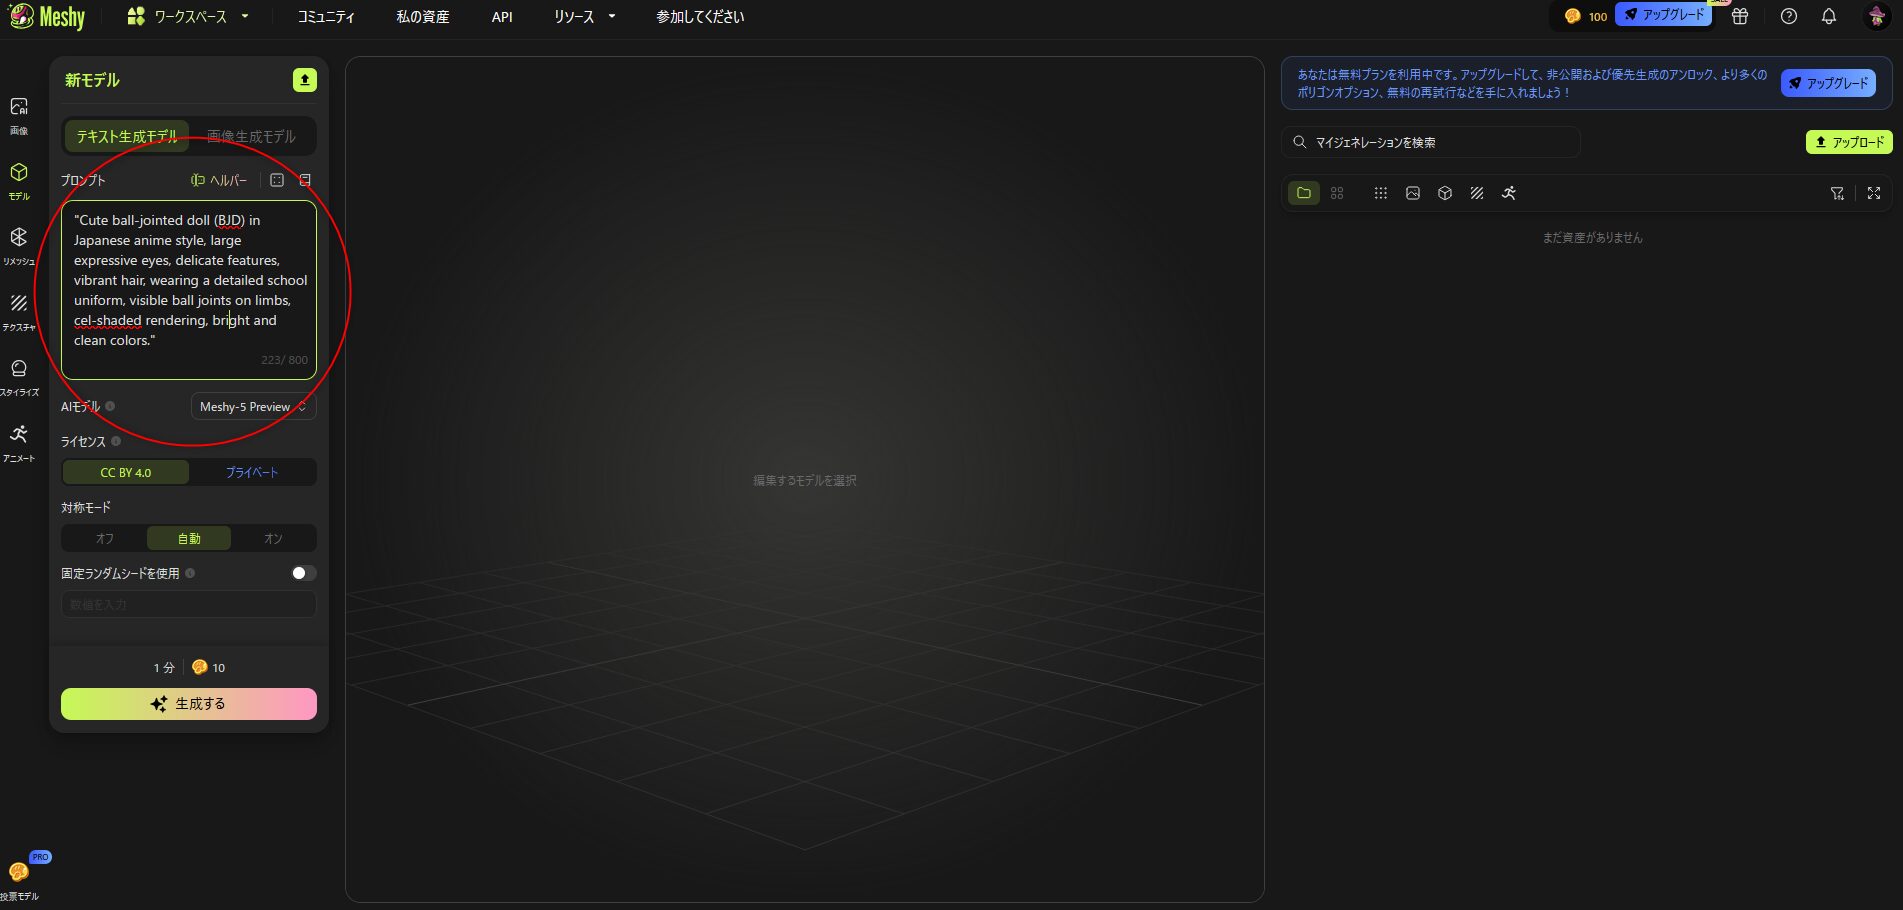Open the gift rewards icon
This screenshot has height=910, width=1903.
tap(1740, 16)
